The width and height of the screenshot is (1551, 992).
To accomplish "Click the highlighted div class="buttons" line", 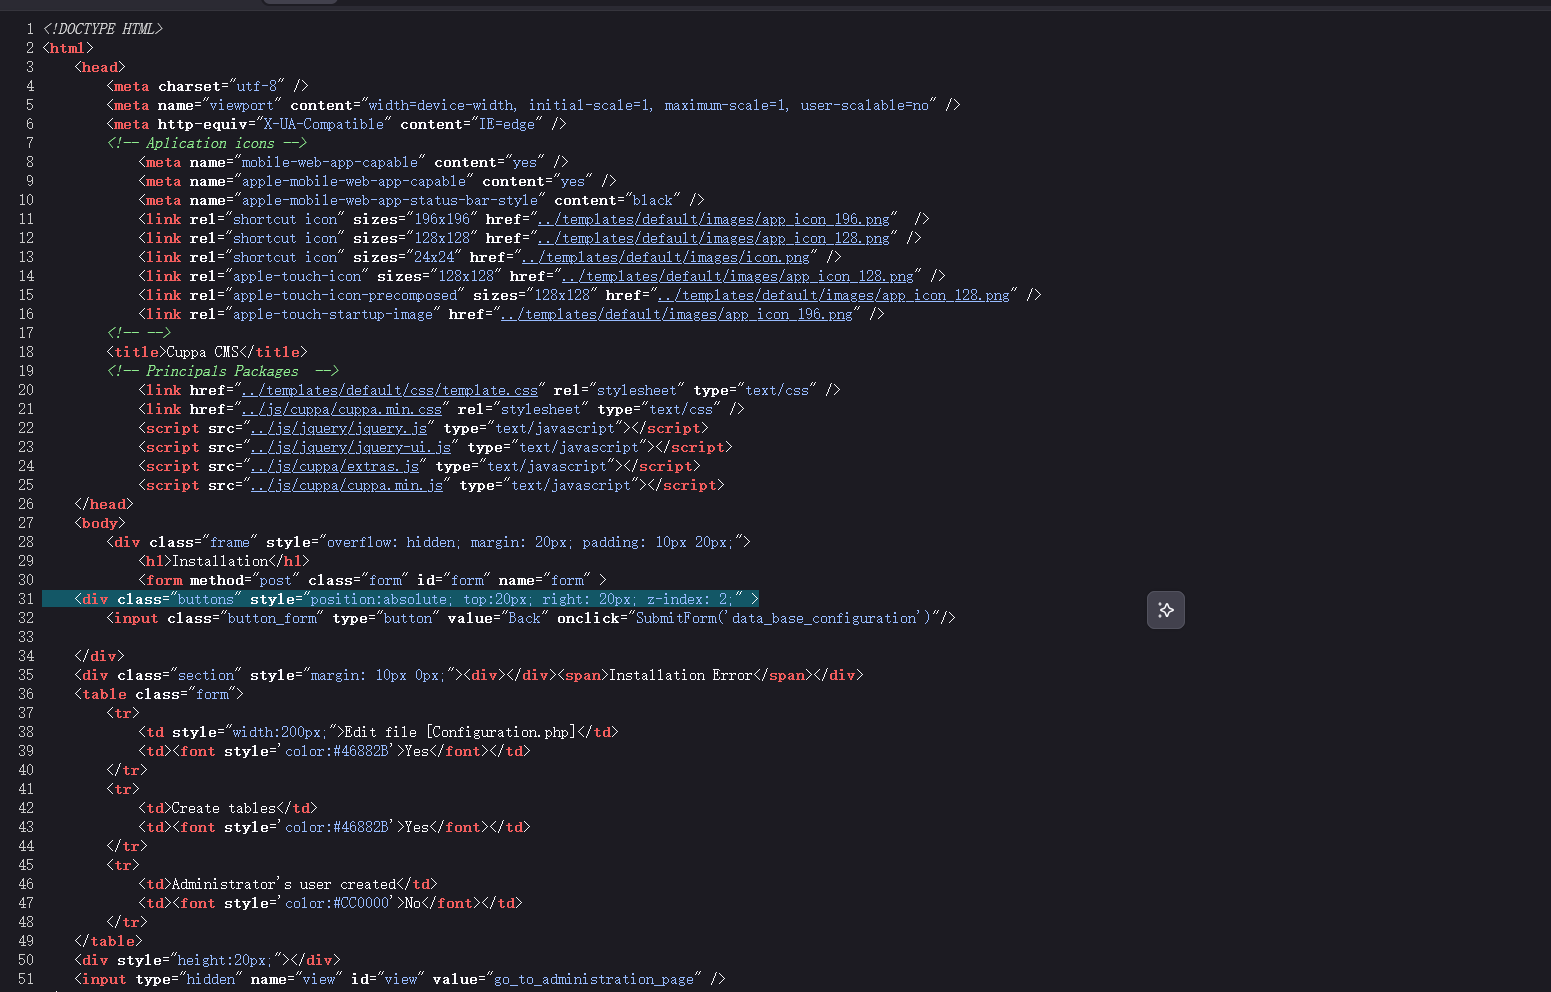I will click(401, 599).
